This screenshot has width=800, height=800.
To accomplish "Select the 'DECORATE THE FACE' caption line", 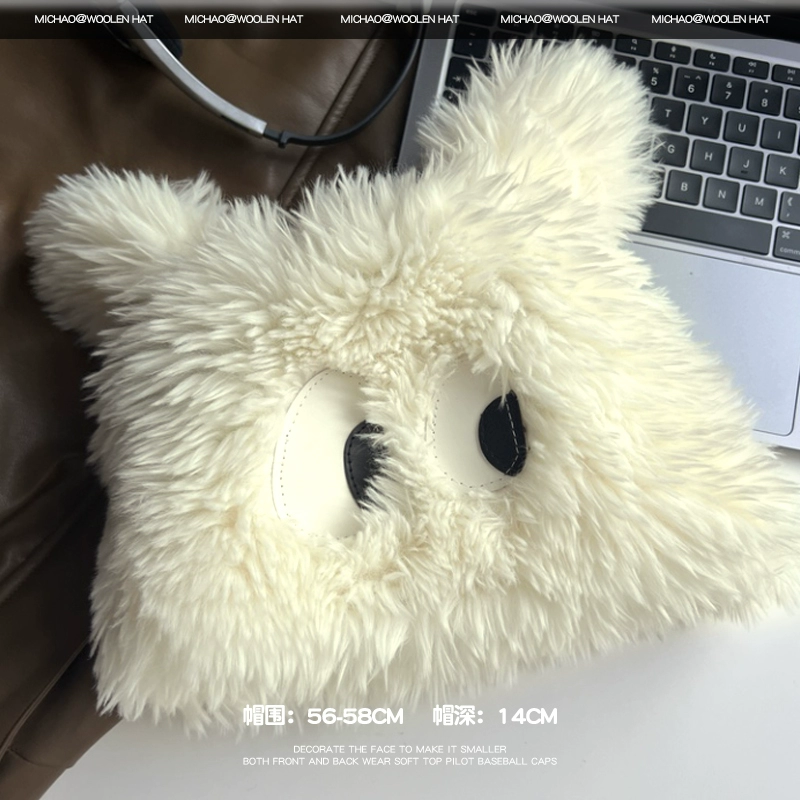I will [400, 748].
